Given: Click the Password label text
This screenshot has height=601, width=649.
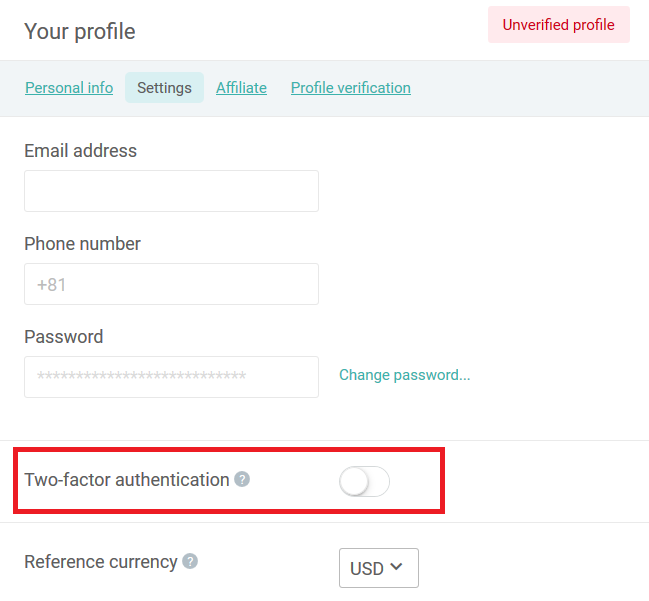Looking at the screenshot, I should pyautogui.click(x=63, y=337).
